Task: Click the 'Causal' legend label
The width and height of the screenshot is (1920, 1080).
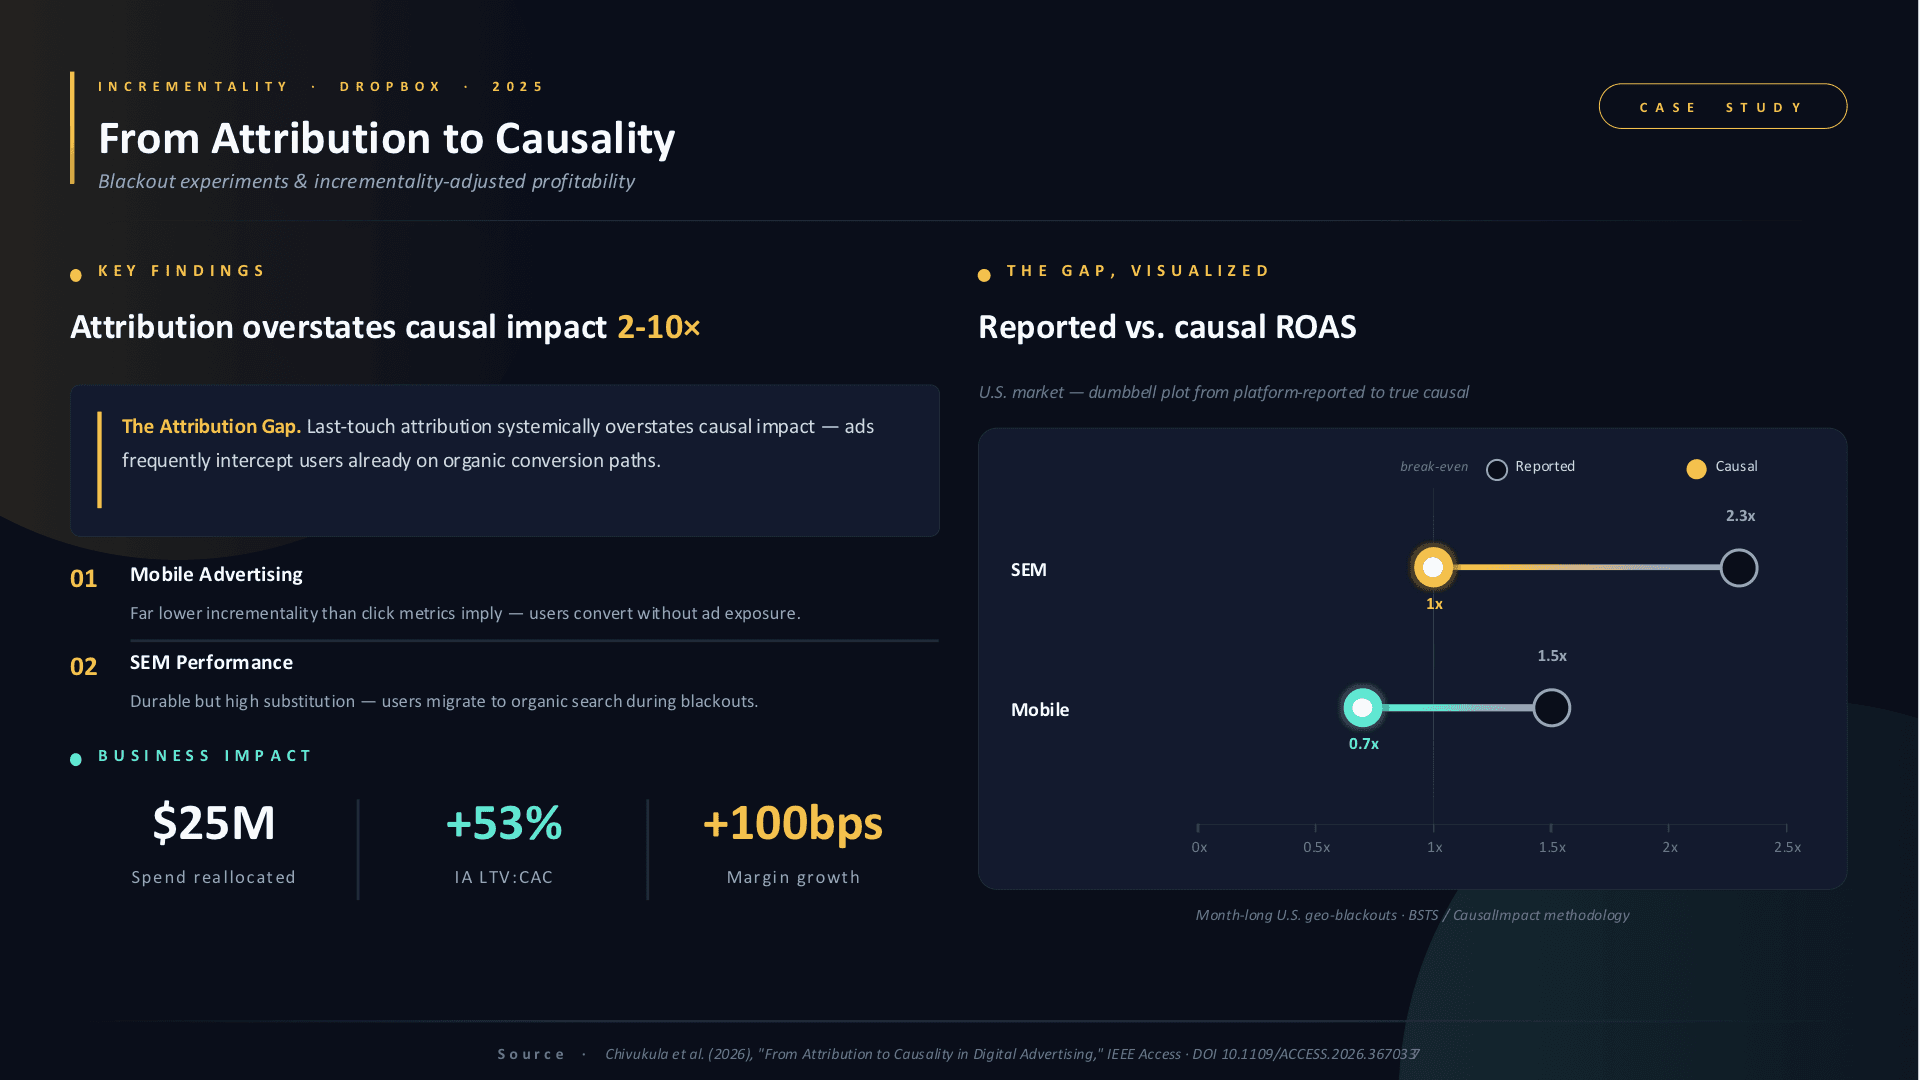Action: tap(1736, 466)
